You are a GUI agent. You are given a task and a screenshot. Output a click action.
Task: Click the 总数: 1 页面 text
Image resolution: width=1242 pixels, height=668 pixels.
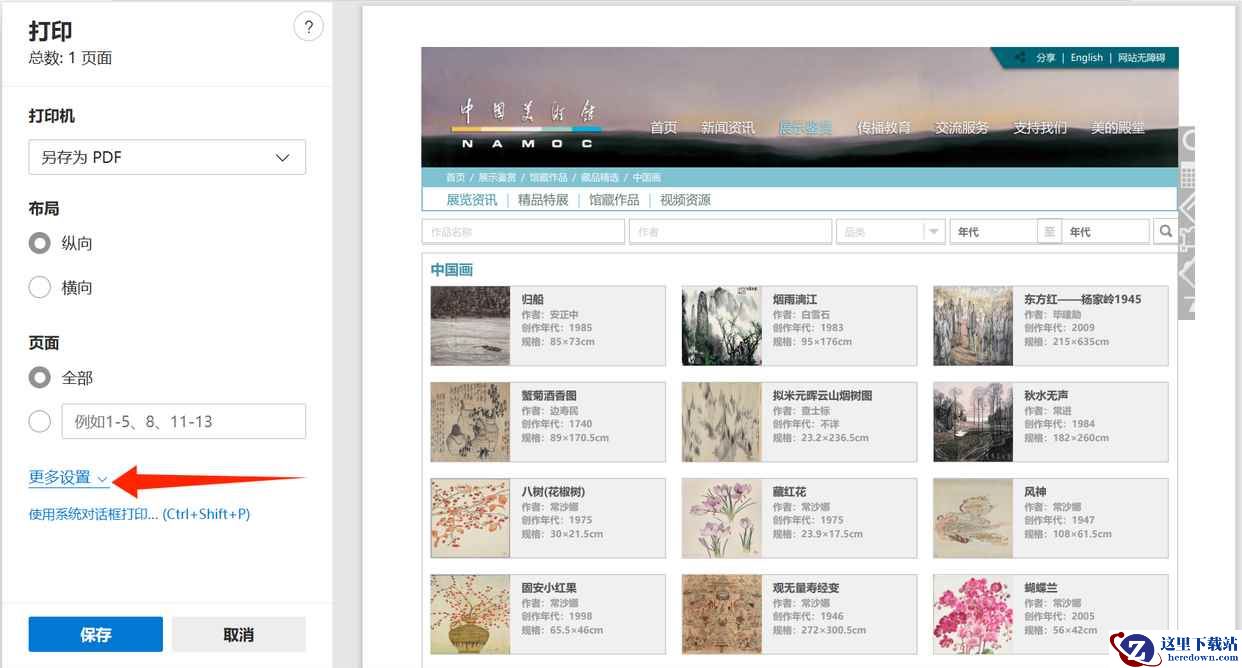pyautogui.click(x=70, y=58)
